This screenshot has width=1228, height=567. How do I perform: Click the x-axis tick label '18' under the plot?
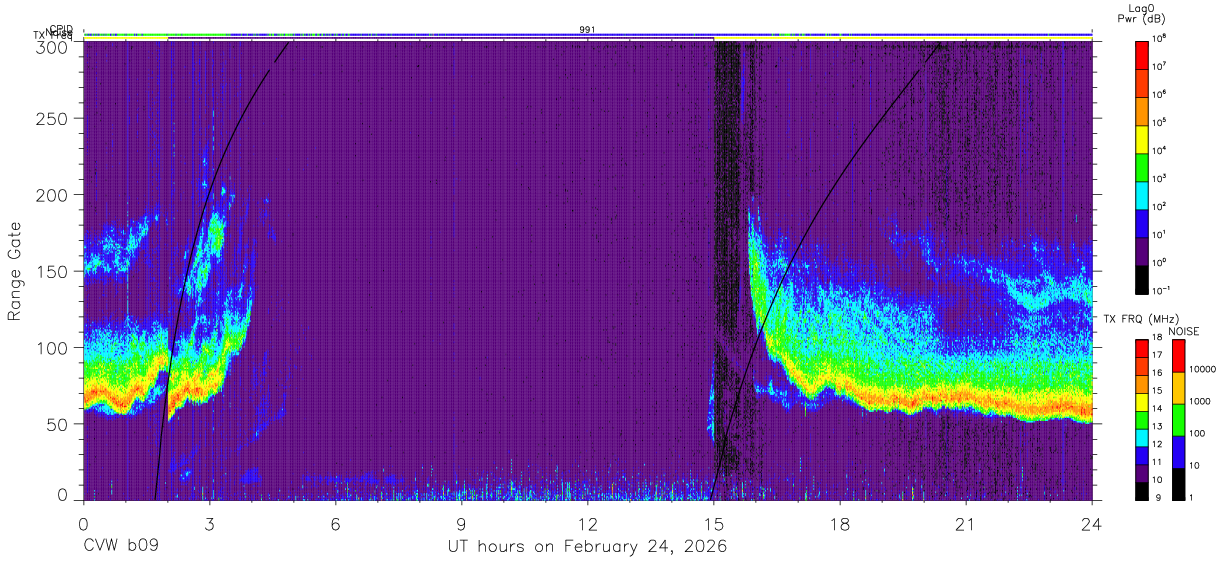839,524
